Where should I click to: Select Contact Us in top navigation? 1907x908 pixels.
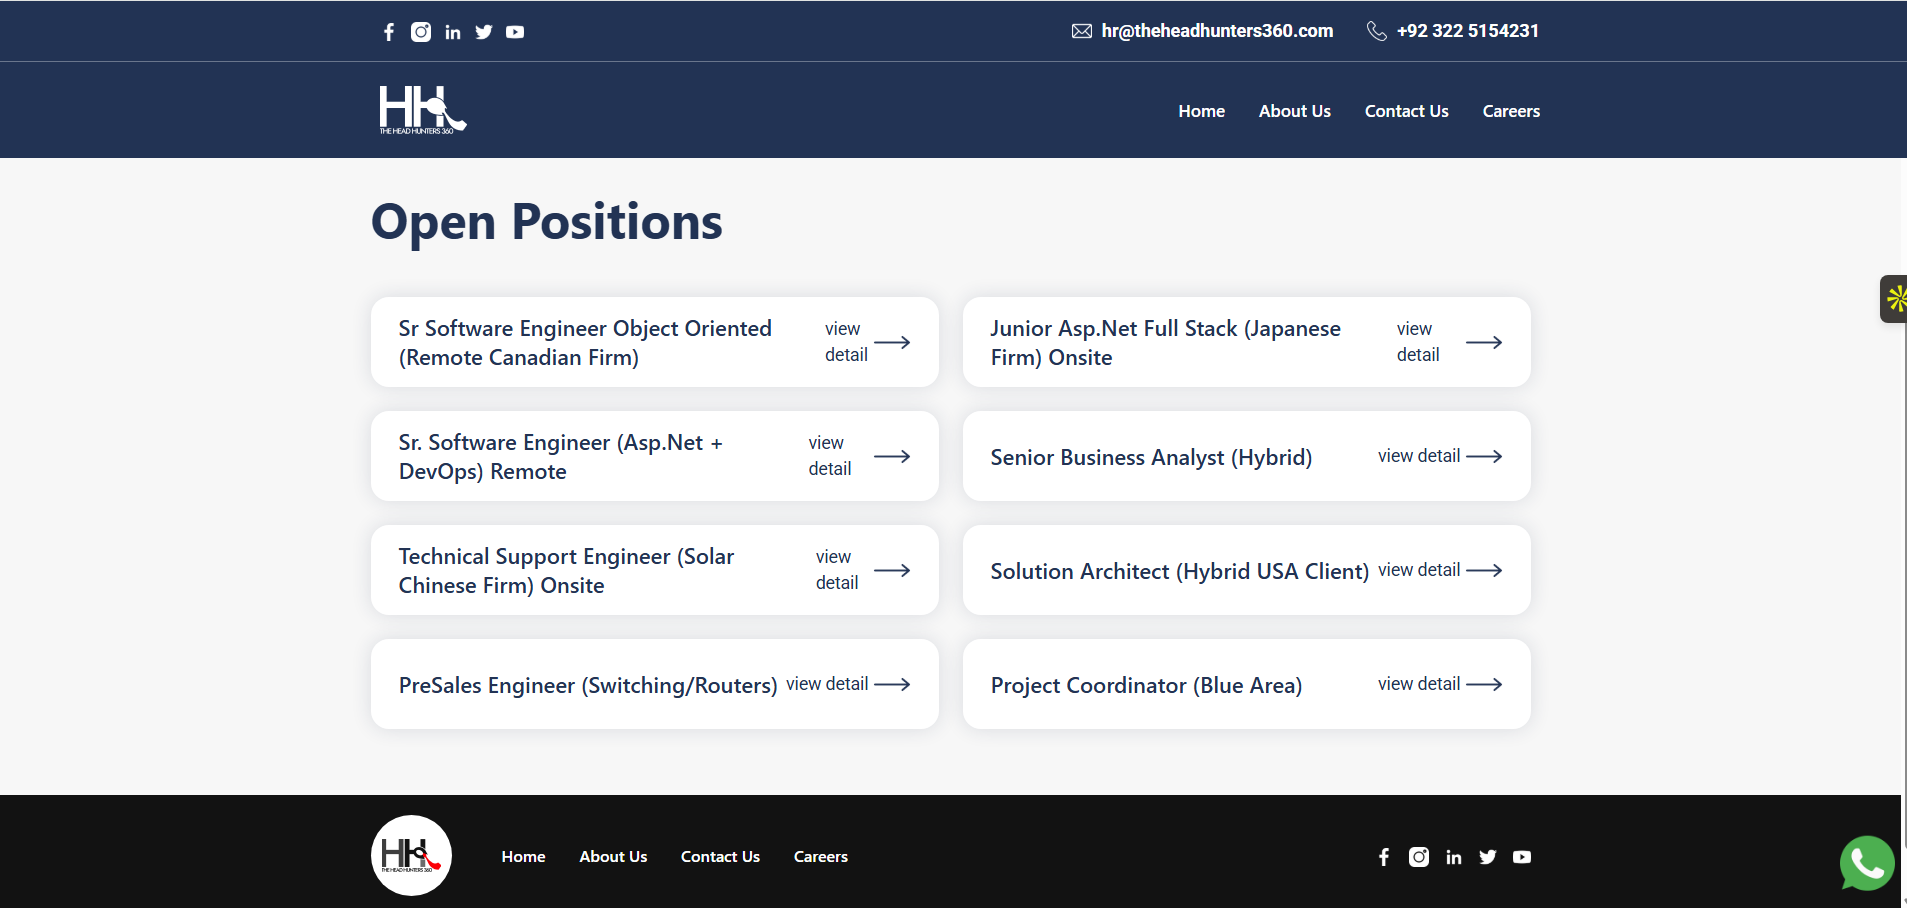coord(1406,111)
